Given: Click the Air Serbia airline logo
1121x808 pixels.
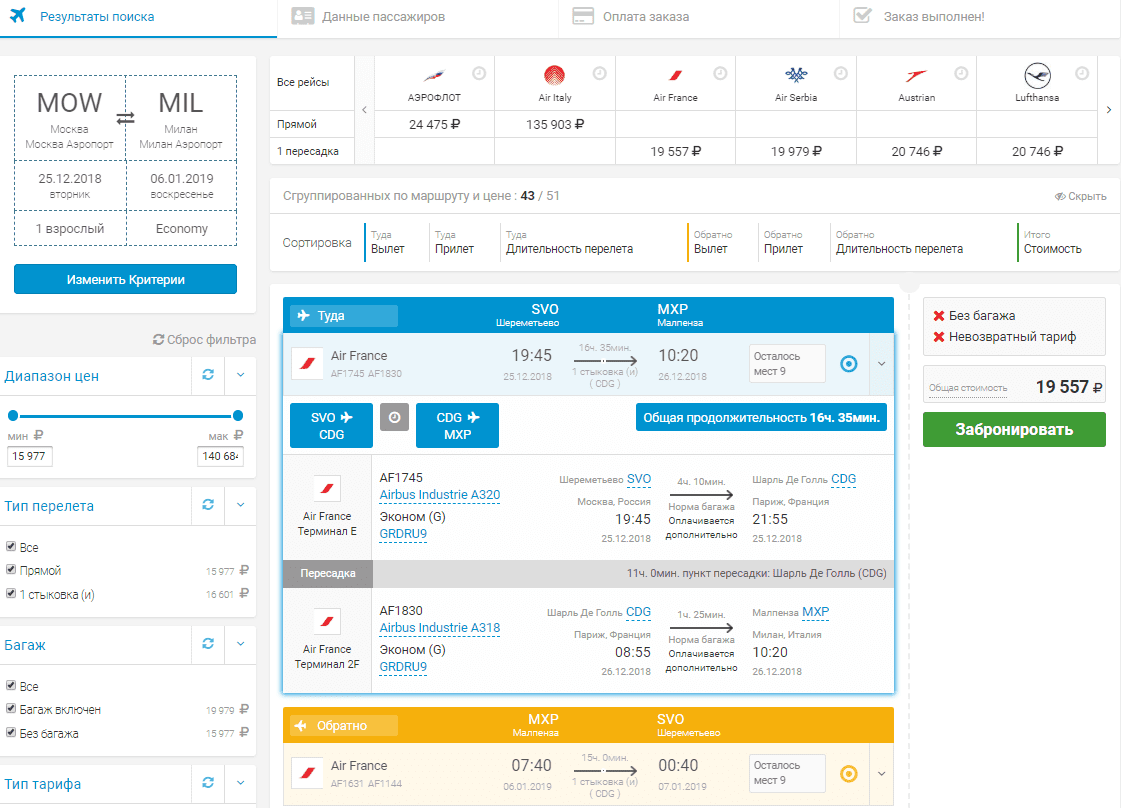Looking at the screenshot, I should [796, 74].
